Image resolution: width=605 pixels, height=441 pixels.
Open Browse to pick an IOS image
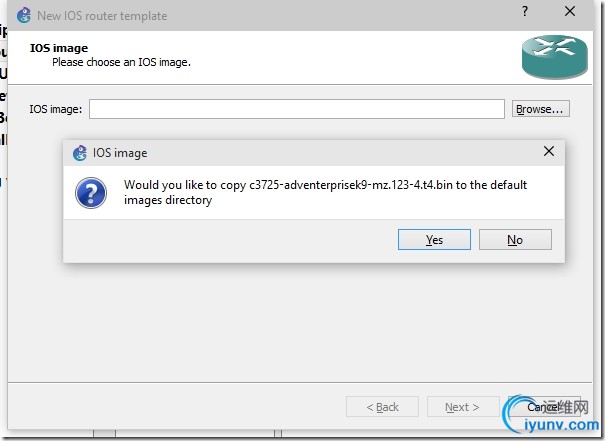[540, 109]
